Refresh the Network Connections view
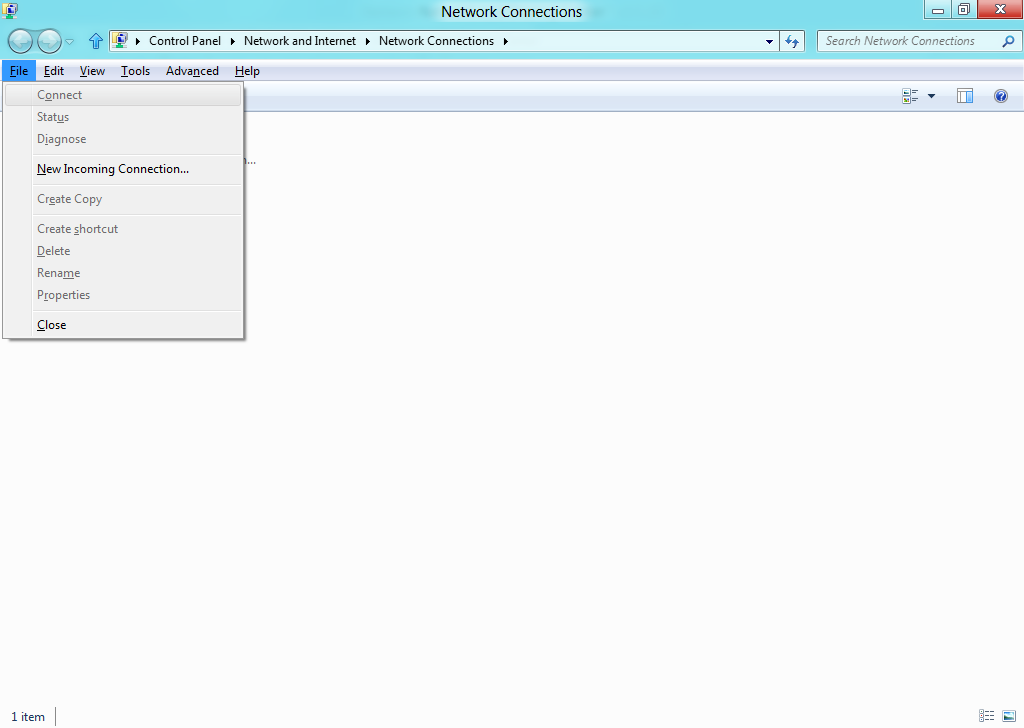 [x=792, y=41]
